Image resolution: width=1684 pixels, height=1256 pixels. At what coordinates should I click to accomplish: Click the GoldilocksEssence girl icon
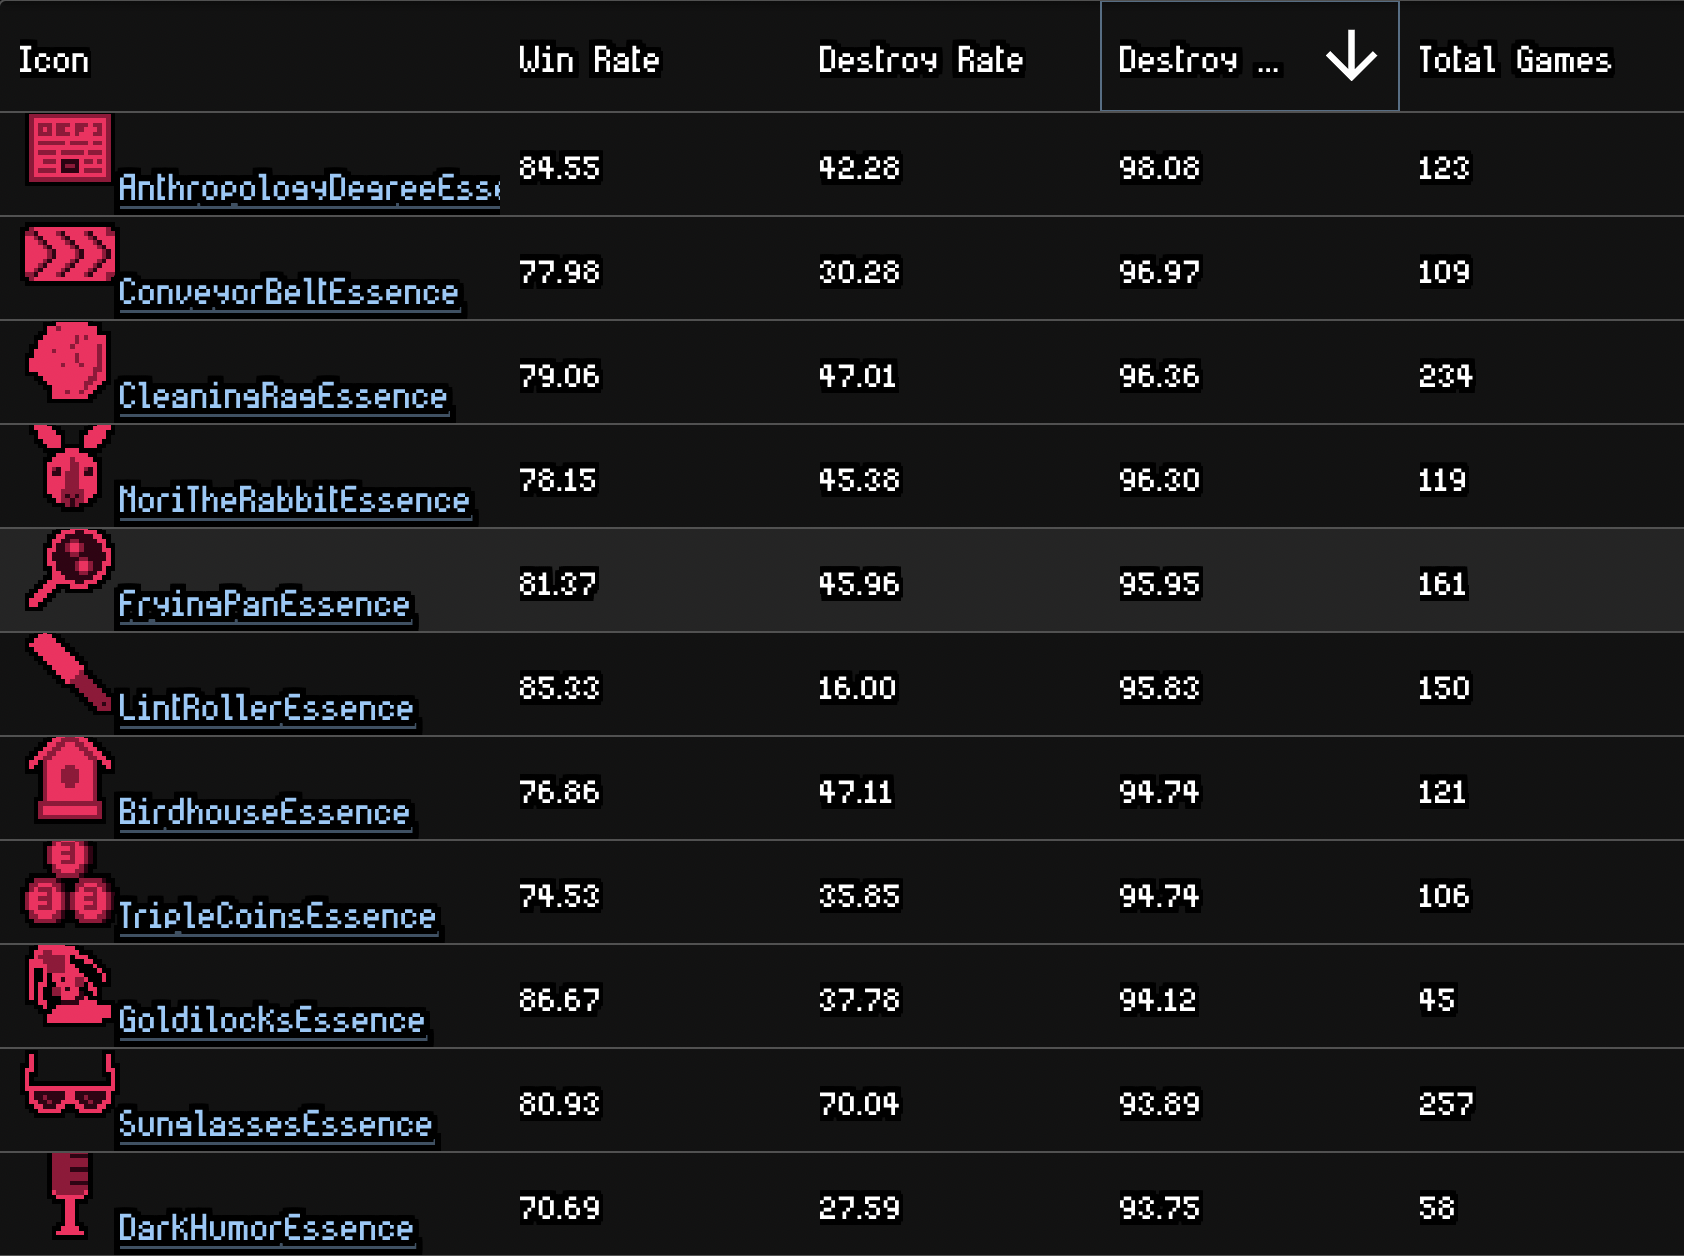68,987
